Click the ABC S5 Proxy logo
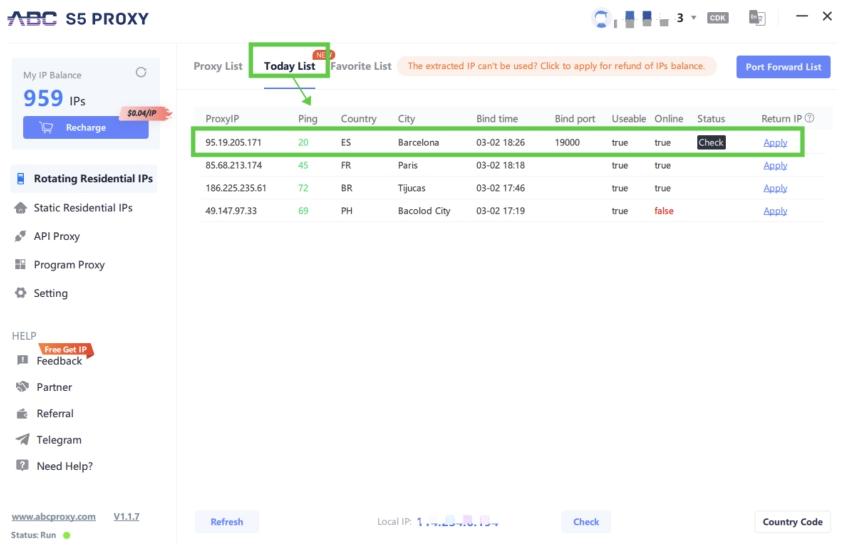 78,19
